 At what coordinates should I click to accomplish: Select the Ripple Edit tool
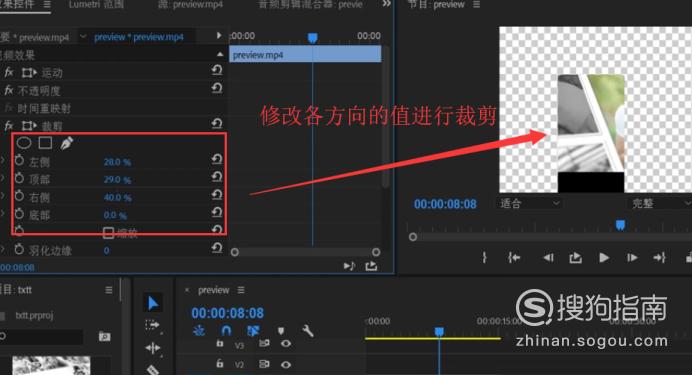153,348
